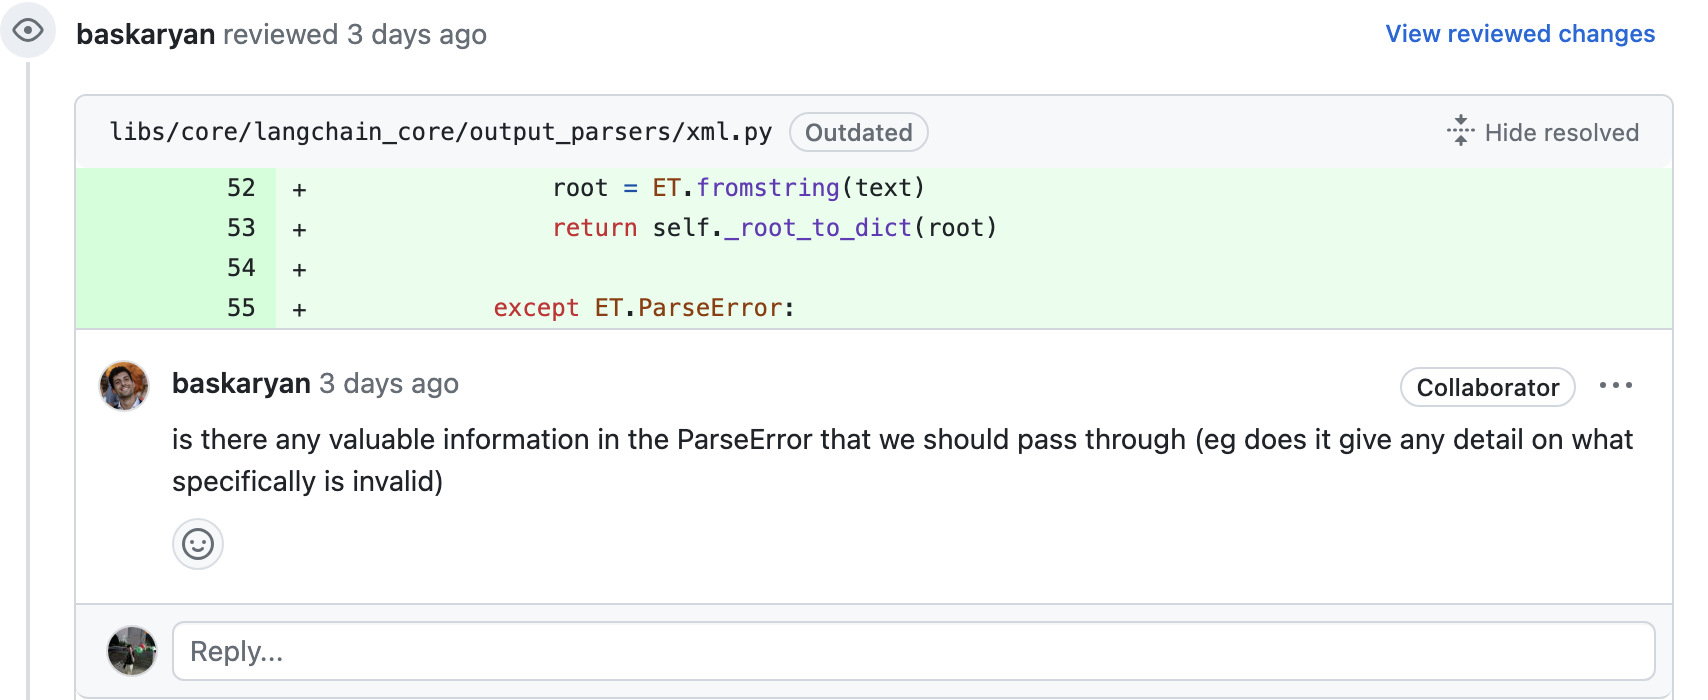Image resolution: width=1708 pixels, height=700 pixels.
Task: Click the Reply text field
Action: (x=914, y=651)
